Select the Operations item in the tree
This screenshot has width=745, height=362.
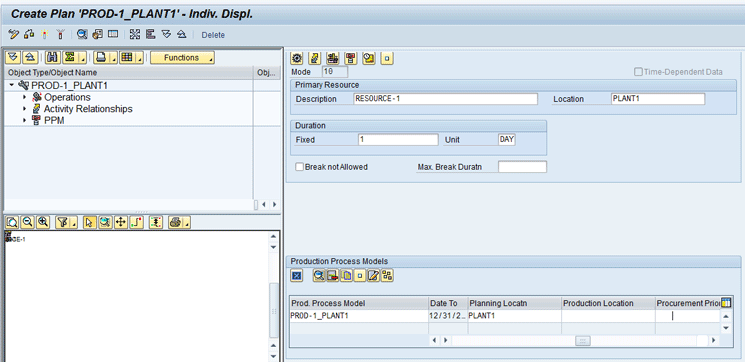pyautogui.click(x=67, y=97)
